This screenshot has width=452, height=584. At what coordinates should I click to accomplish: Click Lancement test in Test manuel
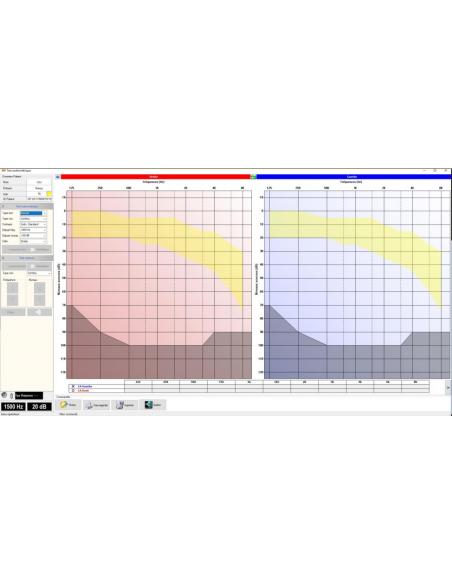click(x=15, y=266)
